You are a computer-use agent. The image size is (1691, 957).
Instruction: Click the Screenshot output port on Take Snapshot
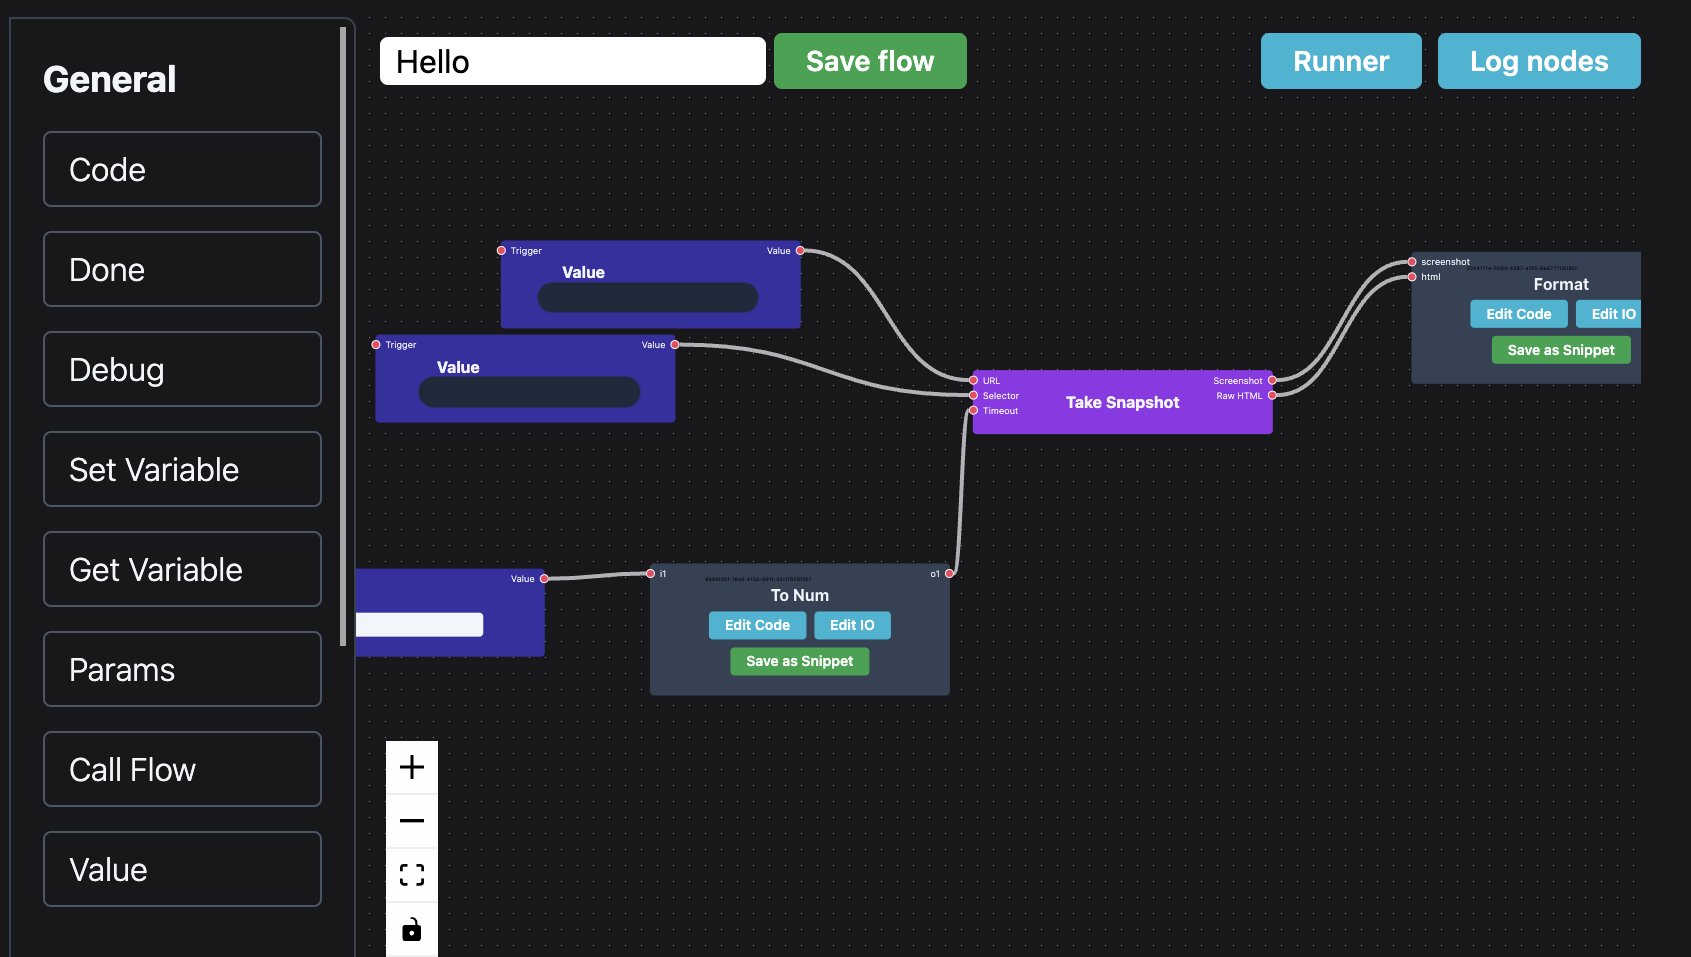1272,380
